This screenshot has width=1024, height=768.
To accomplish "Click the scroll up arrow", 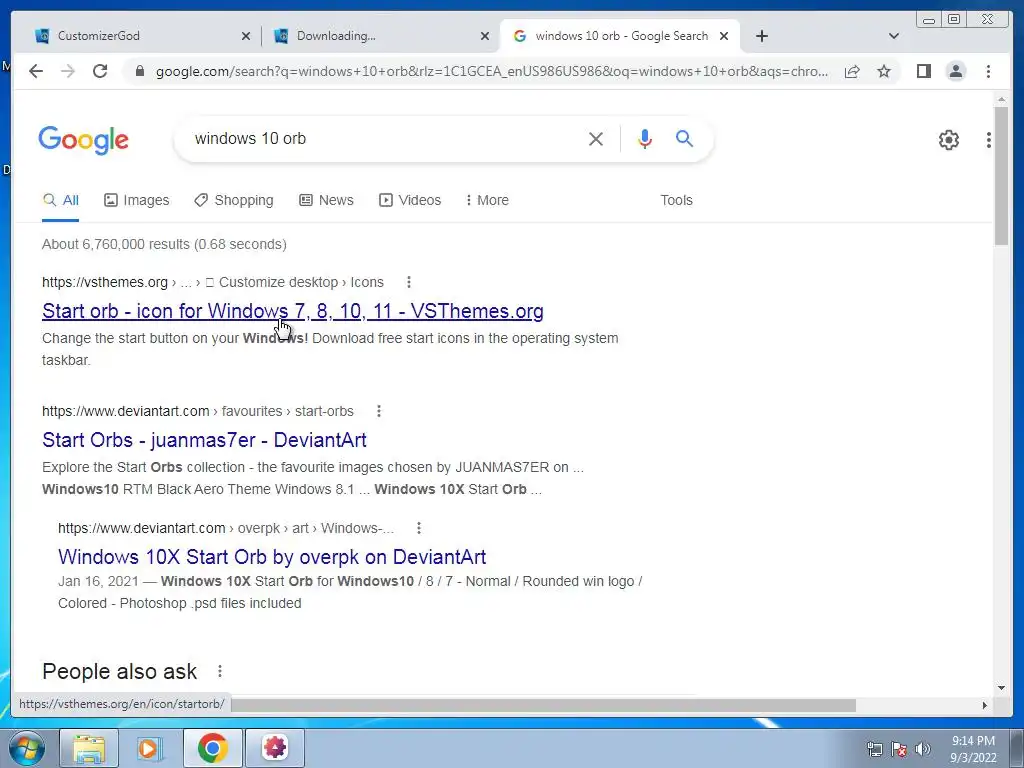I will click(x=1001, y=99).
